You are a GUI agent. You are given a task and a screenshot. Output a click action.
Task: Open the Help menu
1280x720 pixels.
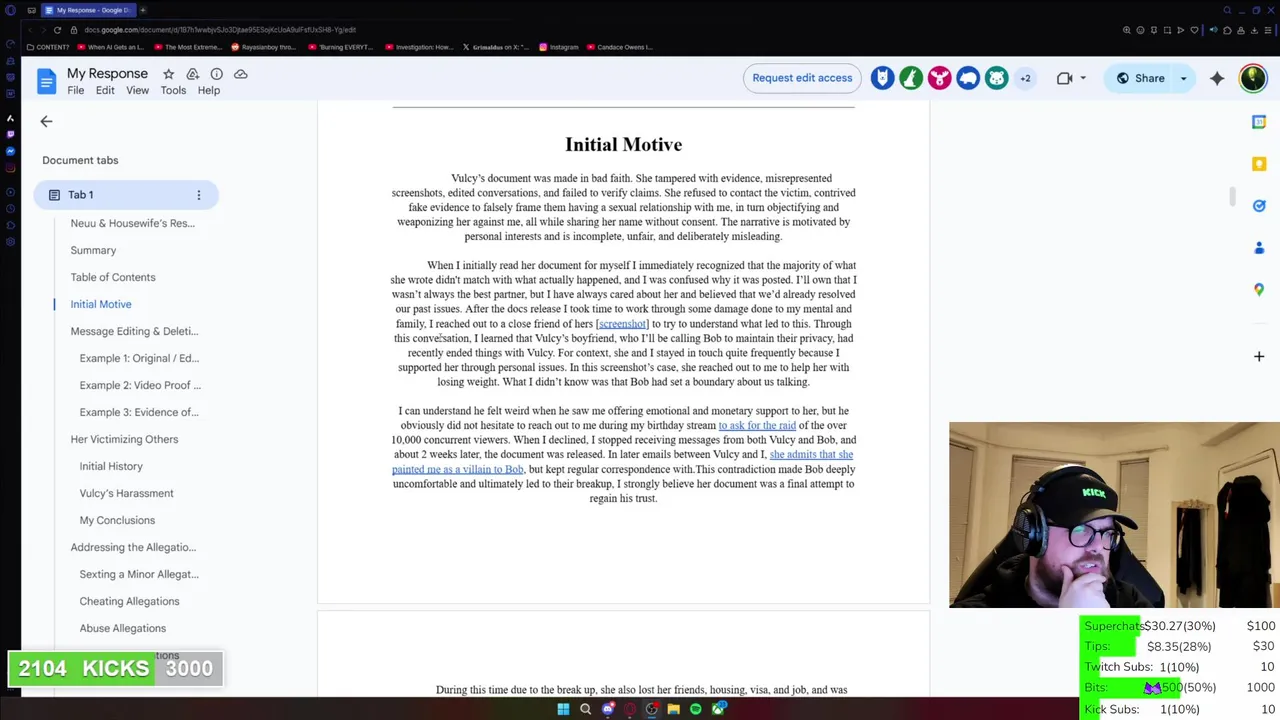tap(209, 90)
